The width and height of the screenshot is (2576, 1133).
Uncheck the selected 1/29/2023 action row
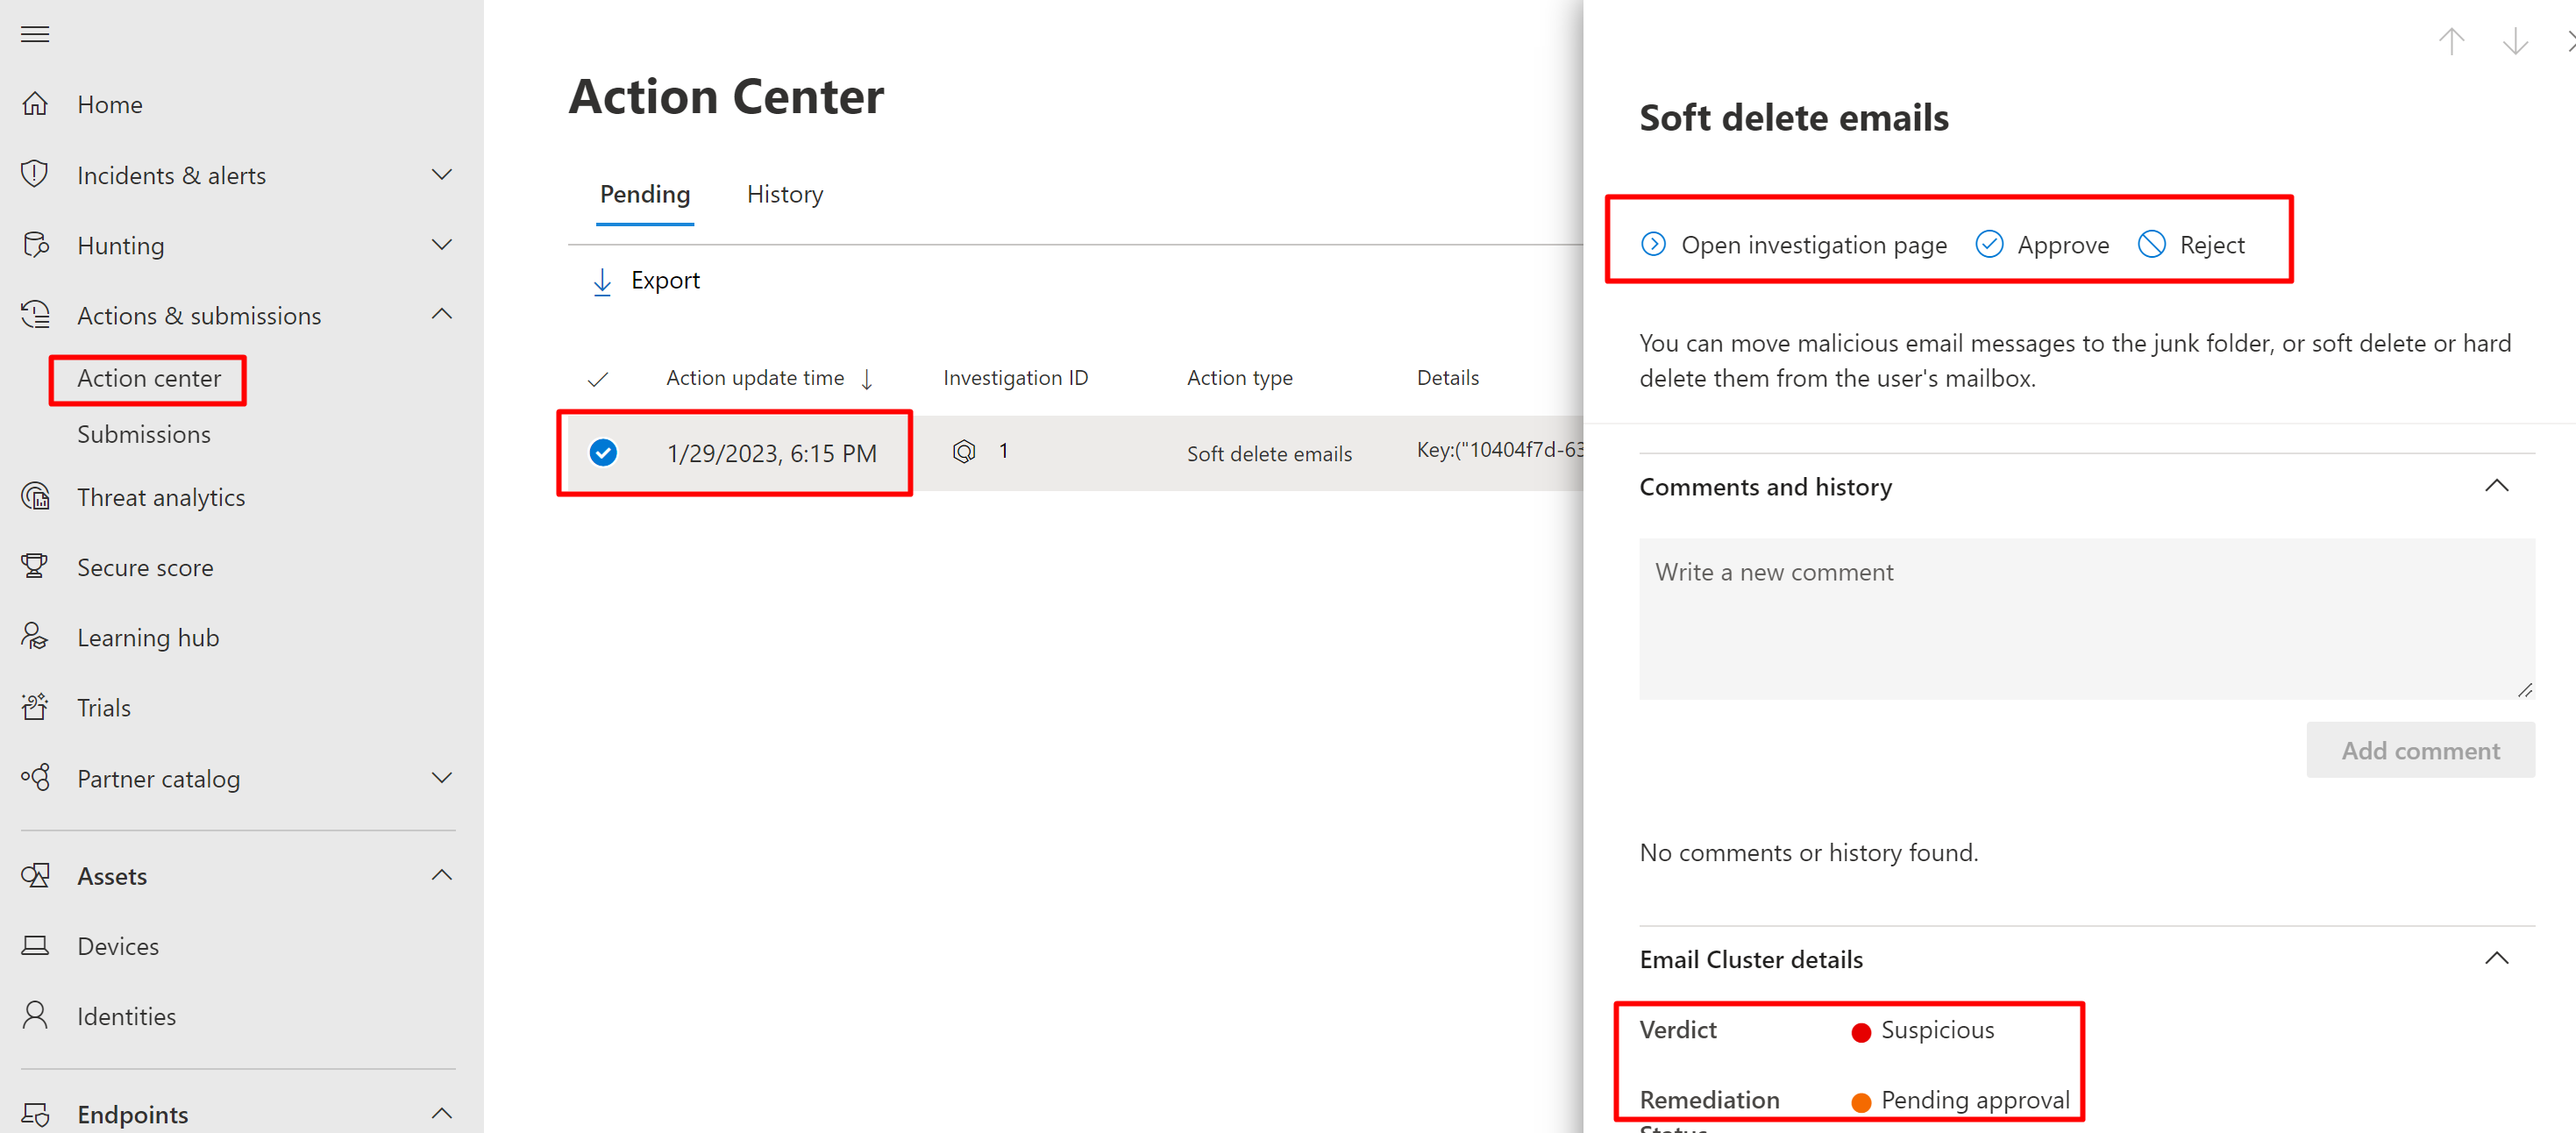point(603,453)
